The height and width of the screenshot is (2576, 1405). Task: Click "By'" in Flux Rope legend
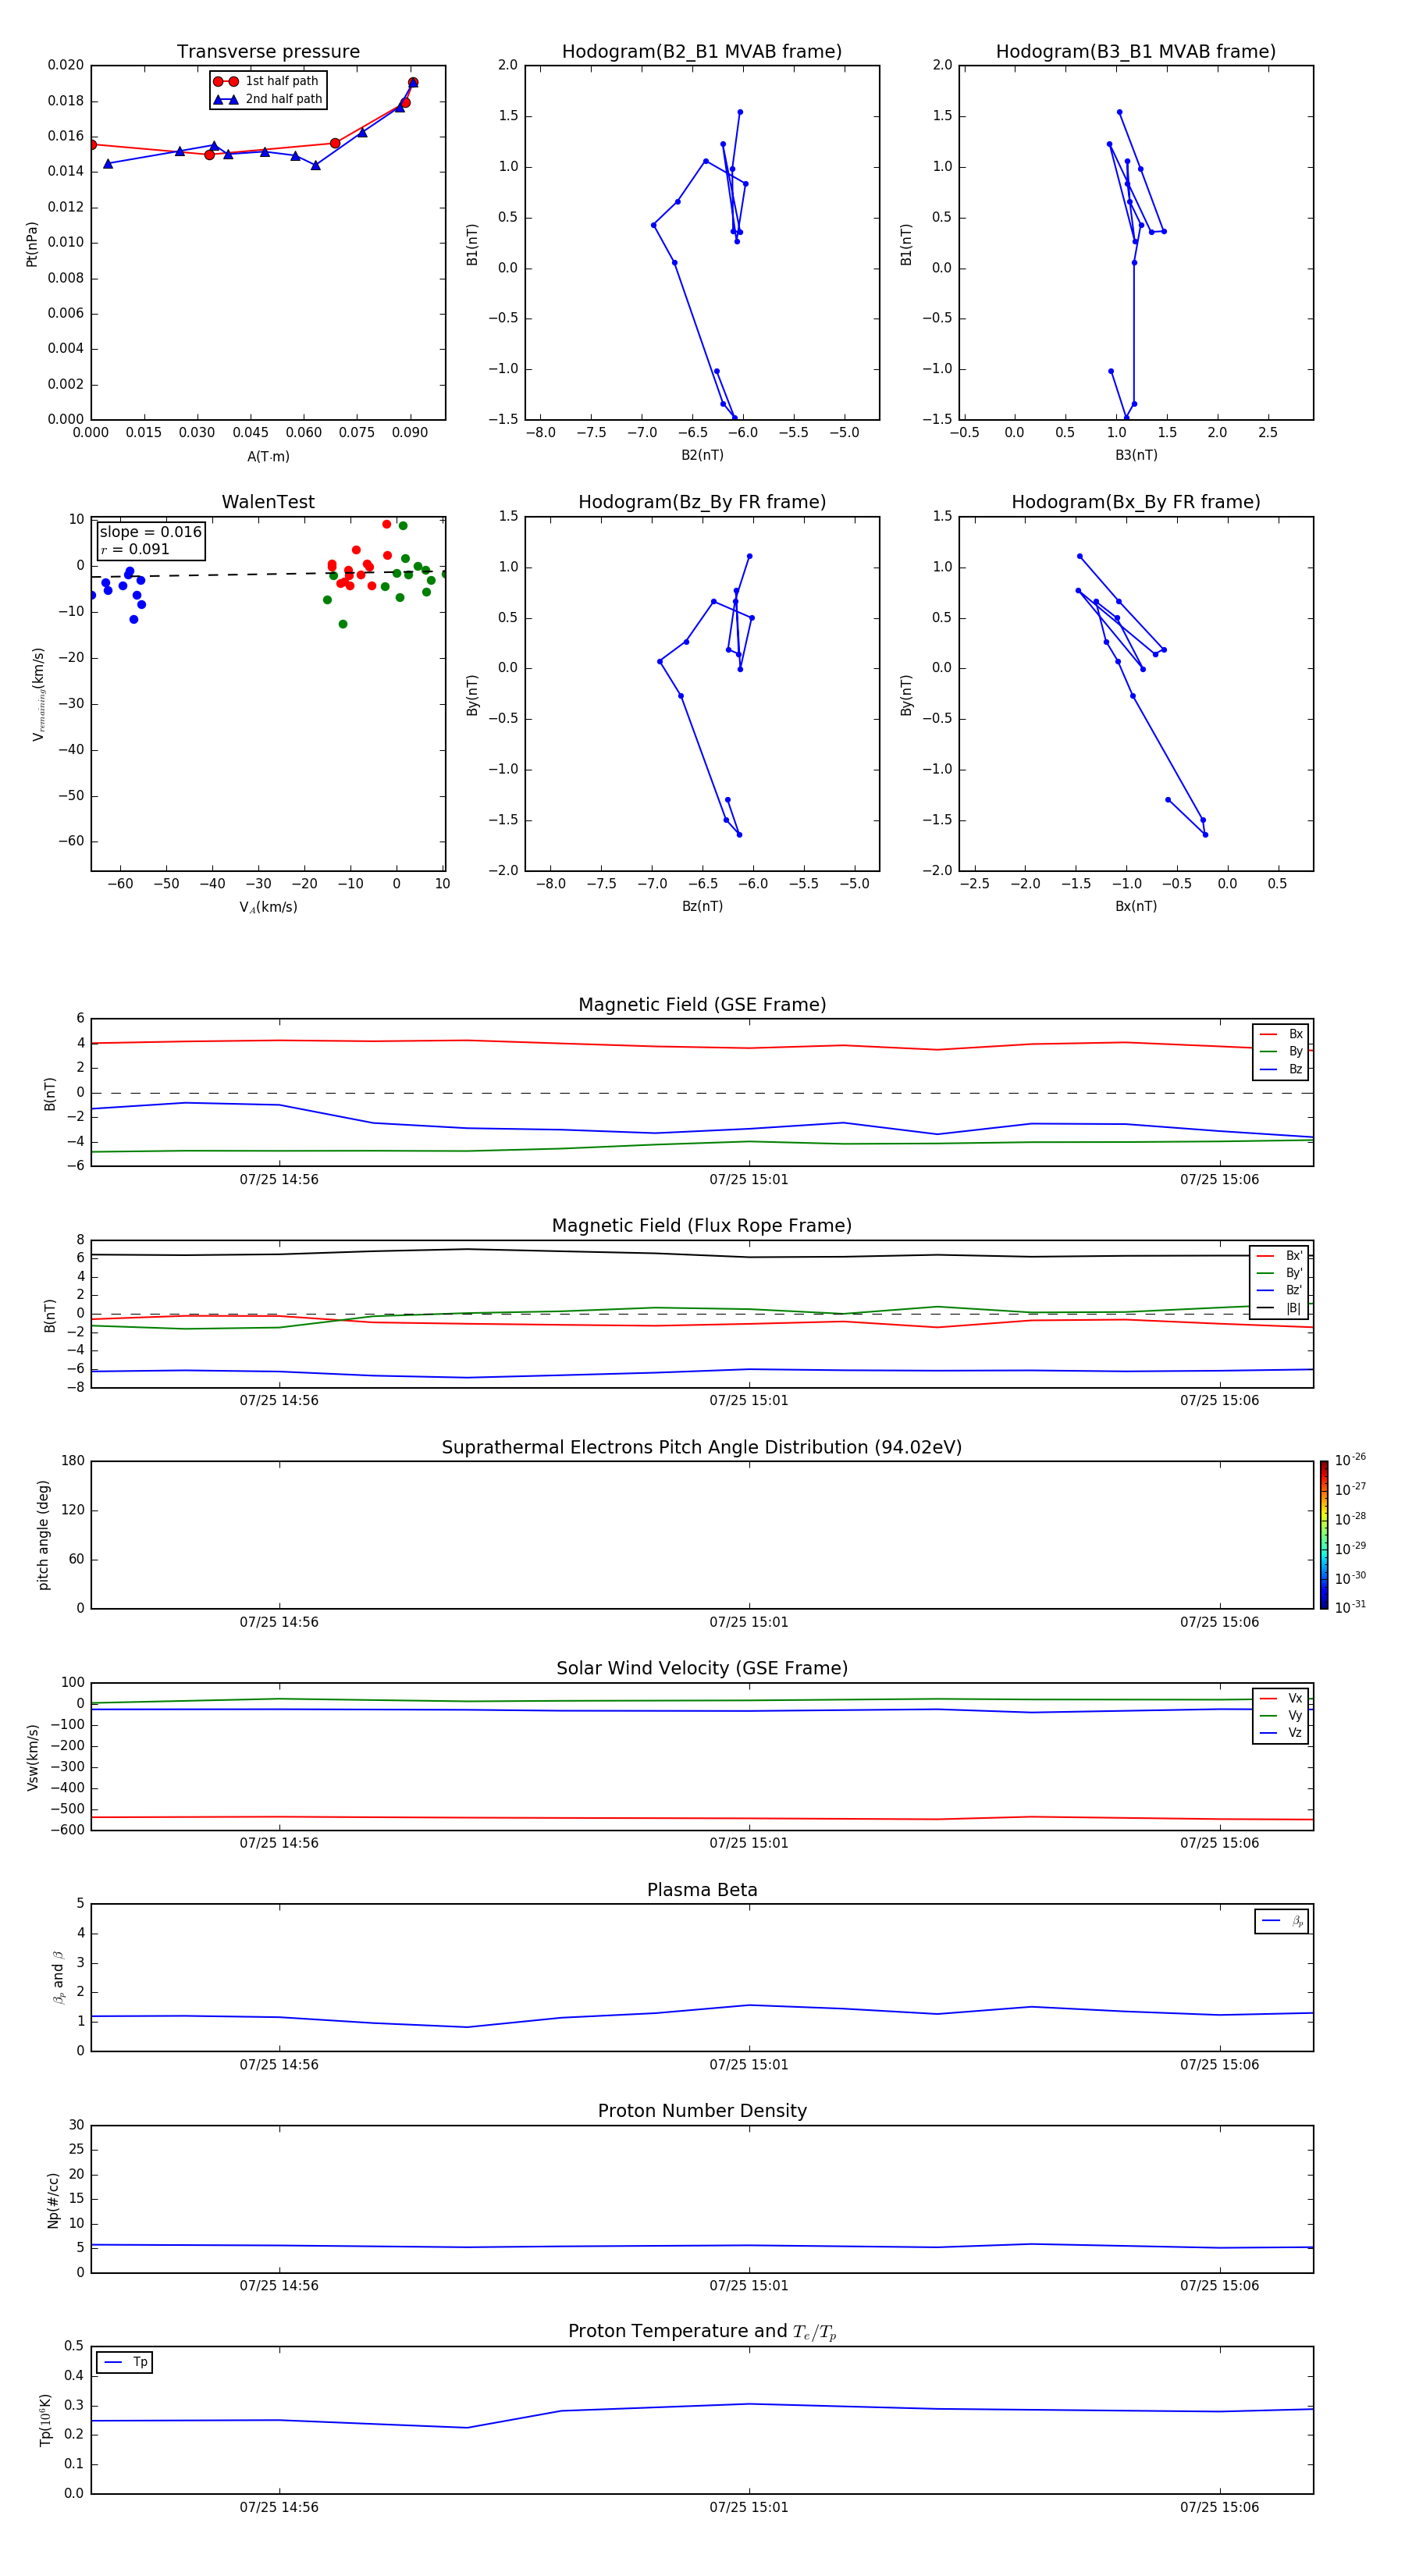1294,1273
